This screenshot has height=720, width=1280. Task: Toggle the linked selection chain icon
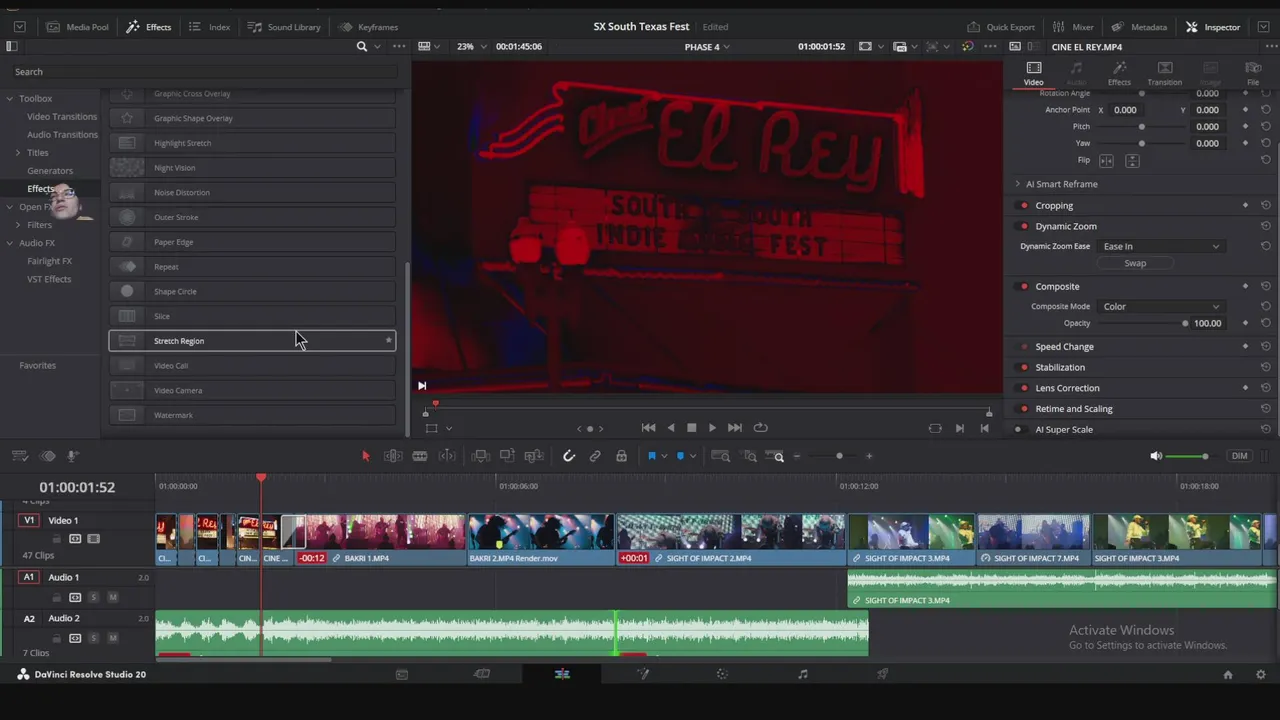tap(595, 456)
